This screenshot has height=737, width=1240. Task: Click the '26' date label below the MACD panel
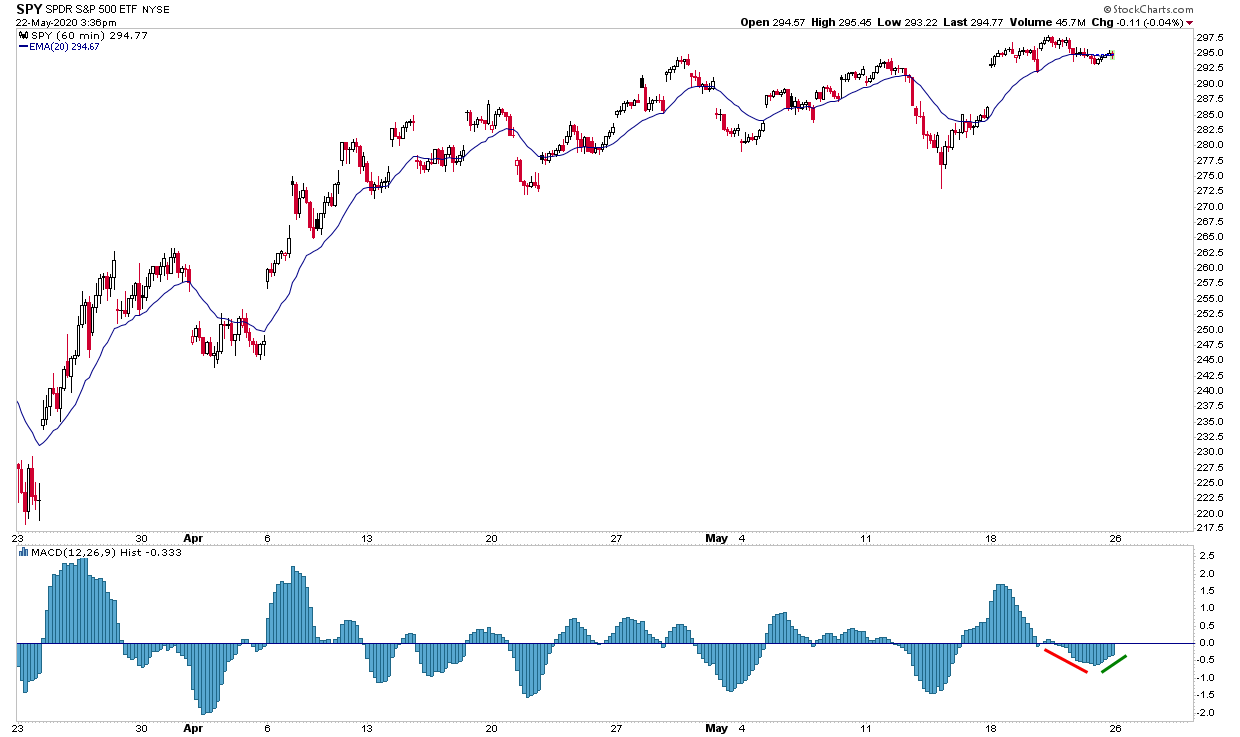[x=1116, y=729]
